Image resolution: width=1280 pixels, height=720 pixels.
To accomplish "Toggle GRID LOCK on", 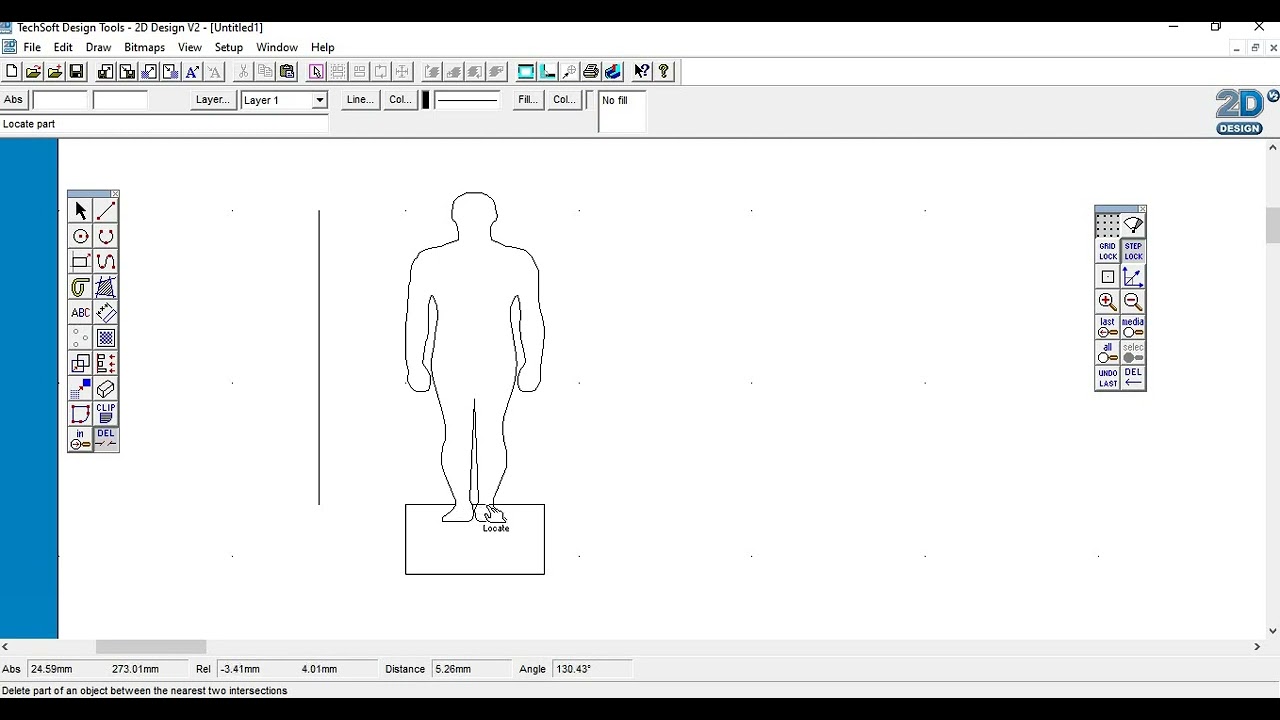I will click(1108, 251).
